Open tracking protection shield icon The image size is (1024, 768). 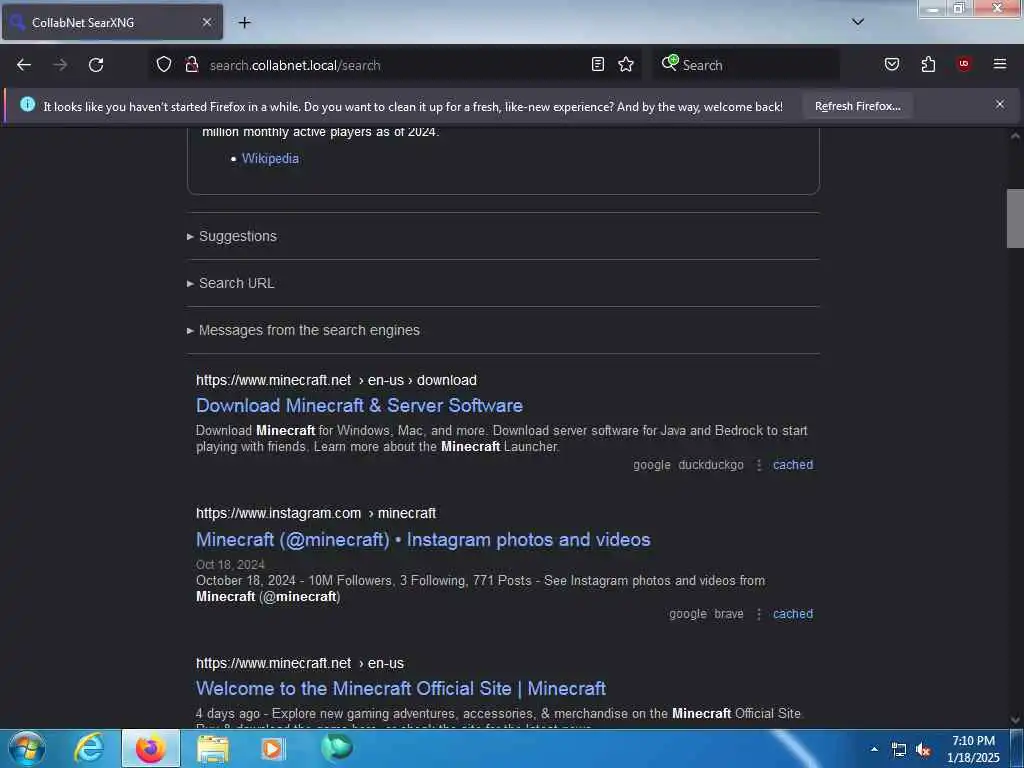164,65
